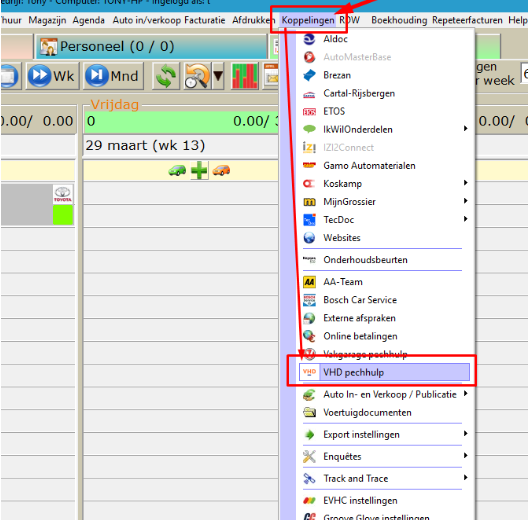Viewport: 529px width, 520px height.
Task: Click the Aldoc blue globe icon
Action: click(x=309, y=39)
